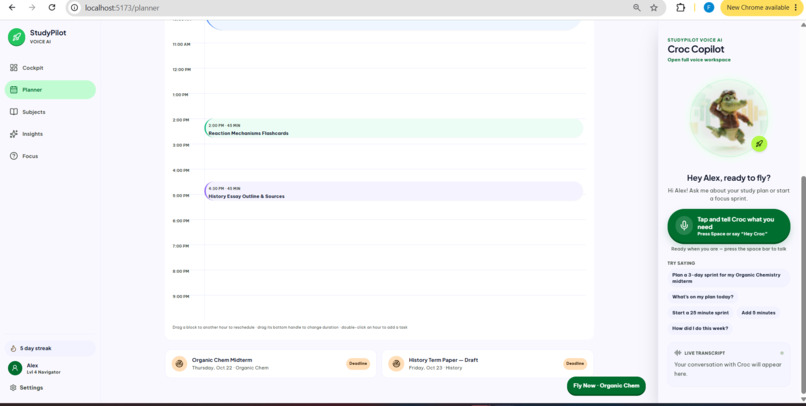Screen dimensions: 806x406
Task: Click the Croc mascot avatar image
Action: coord(729,118)
